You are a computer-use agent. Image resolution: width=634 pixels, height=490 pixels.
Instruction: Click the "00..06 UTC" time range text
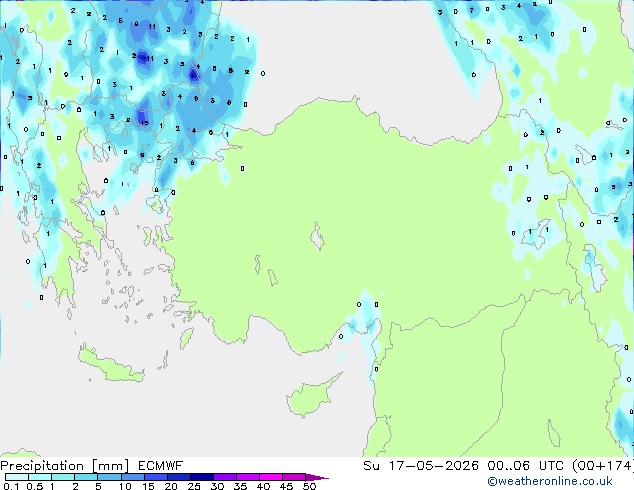526,466
